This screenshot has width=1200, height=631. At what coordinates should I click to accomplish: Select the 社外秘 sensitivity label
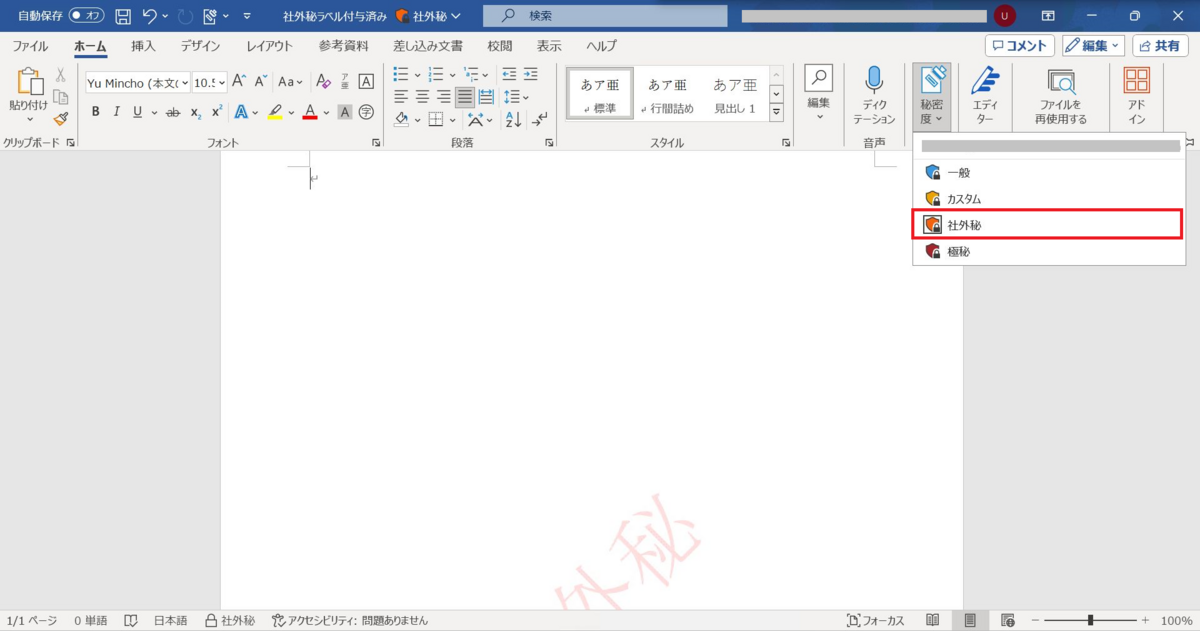click(1049, 225)
